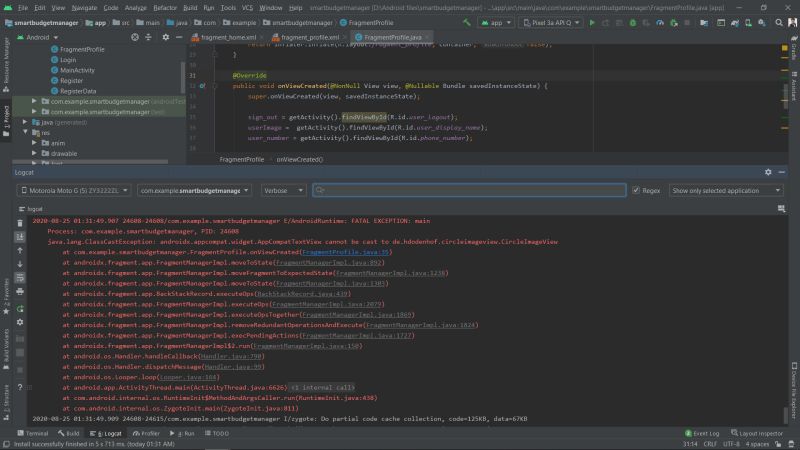Image resolution: width=800 pixels, height=450 pixels.
Task: Click the Print icon in logcat sidebar
Action: click(20, 292)
